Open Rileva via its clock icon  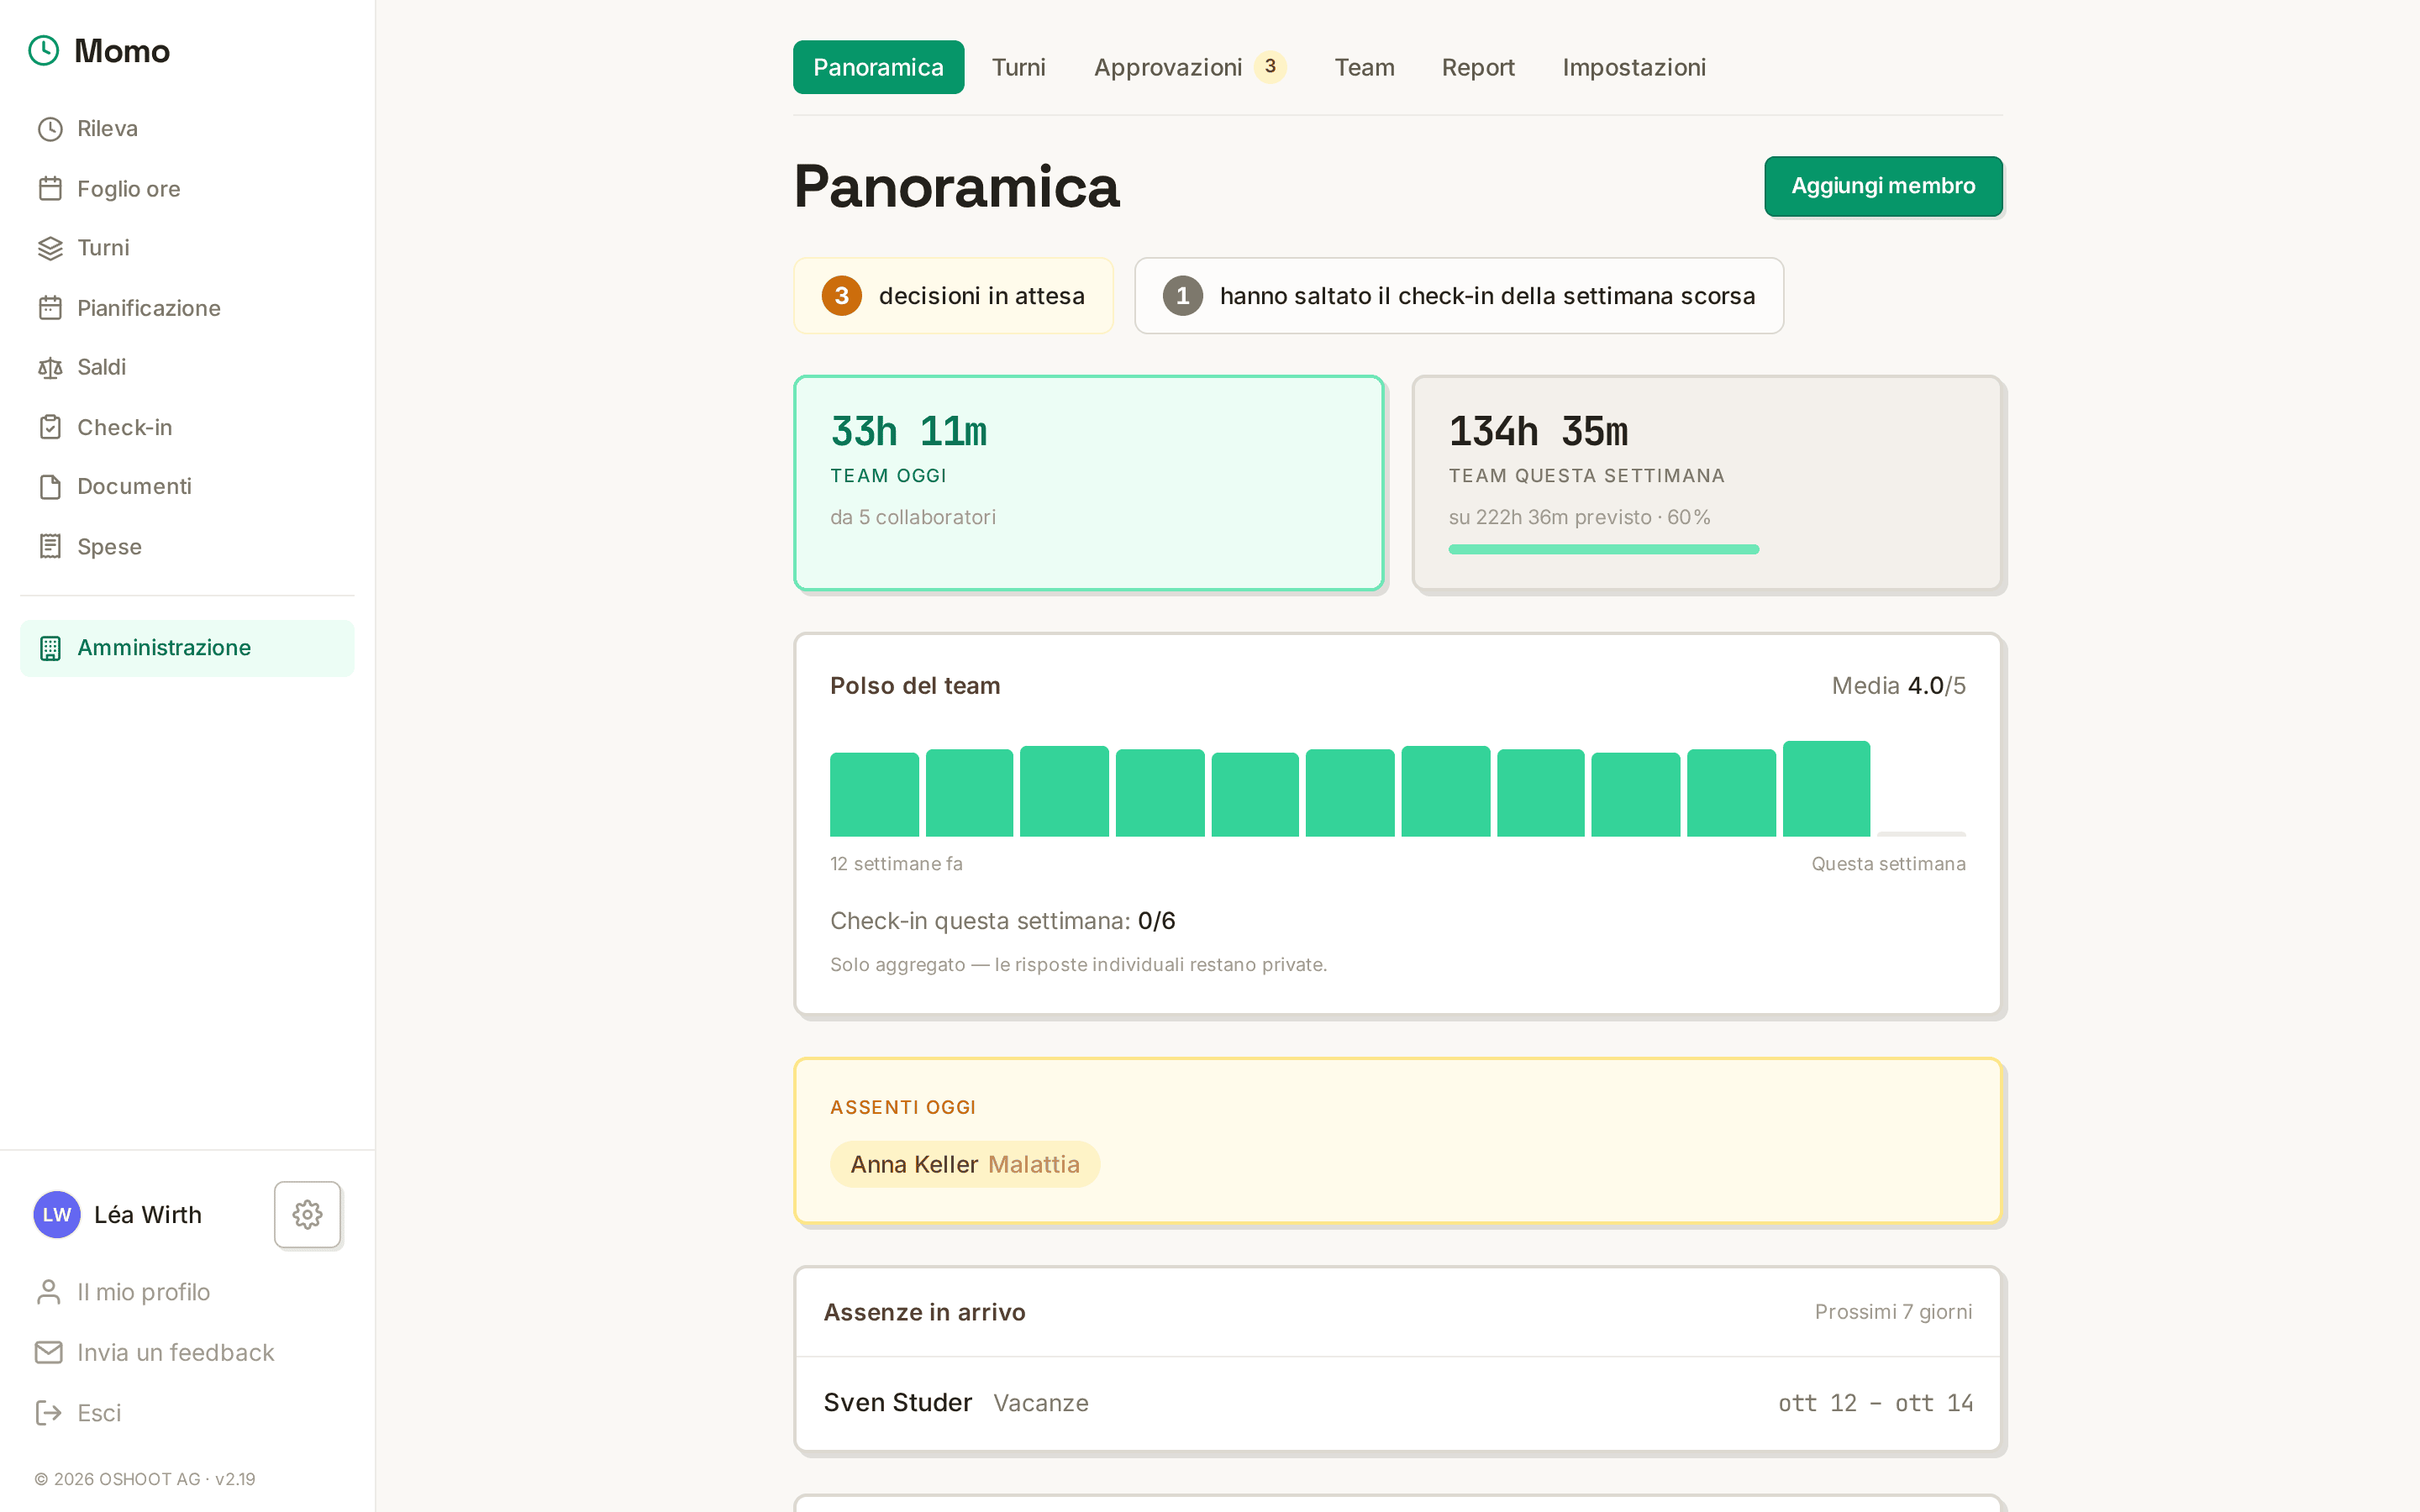coord(50,129)
